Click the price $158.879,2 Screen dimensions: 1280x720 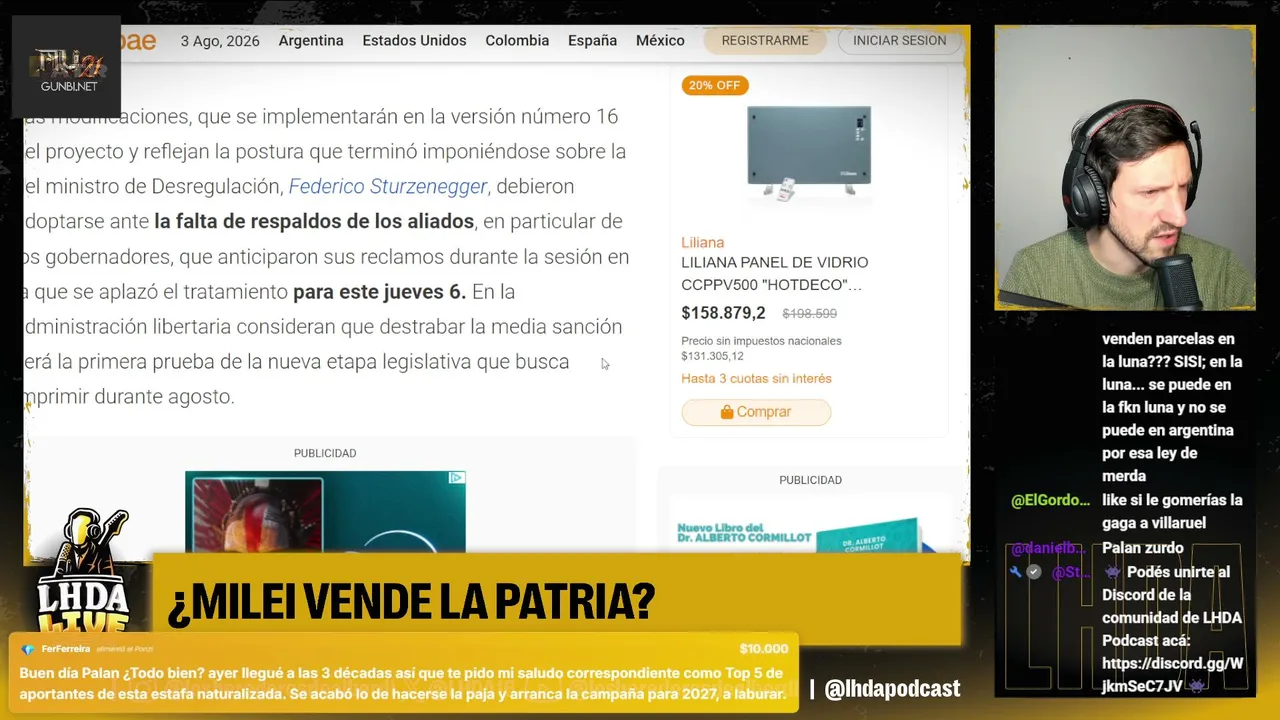pos(723,313)
